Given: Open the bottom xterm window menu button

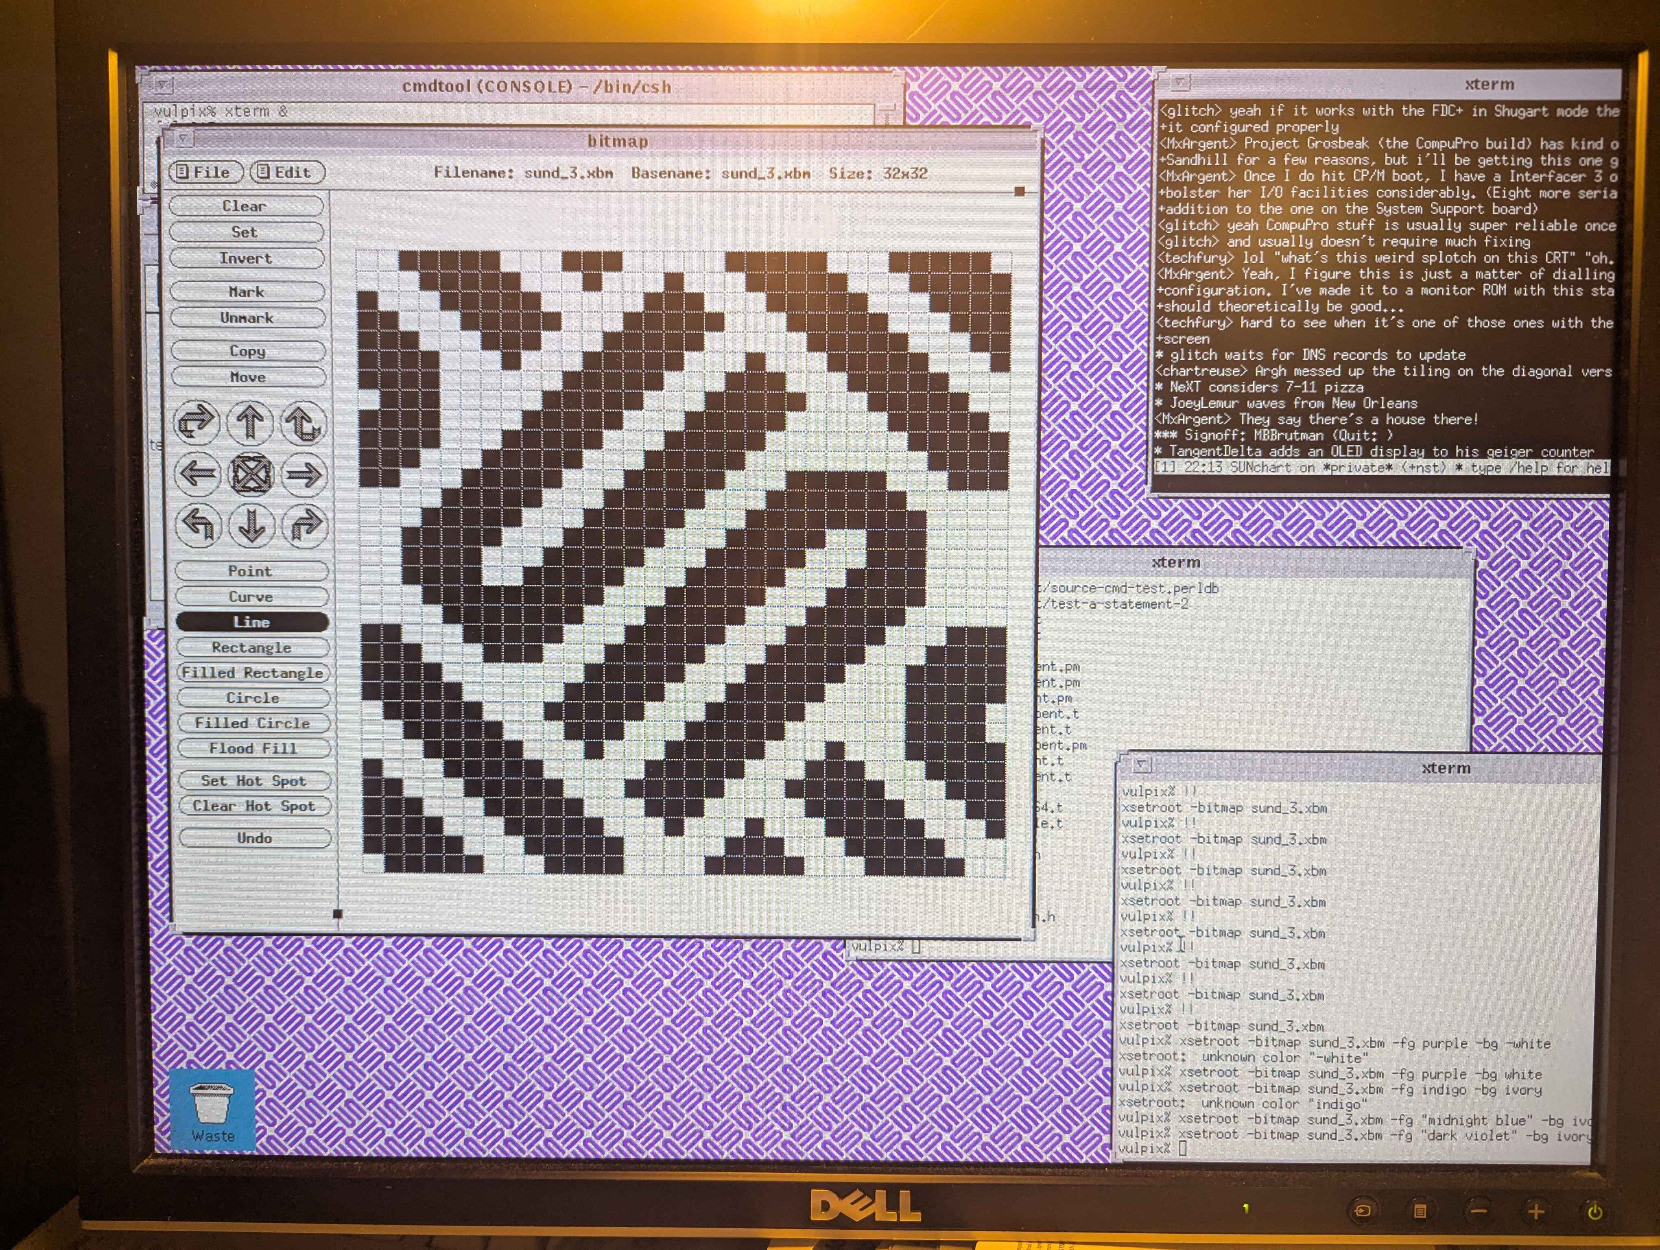Looking at the screenshot, I should tap(1141, 766).
